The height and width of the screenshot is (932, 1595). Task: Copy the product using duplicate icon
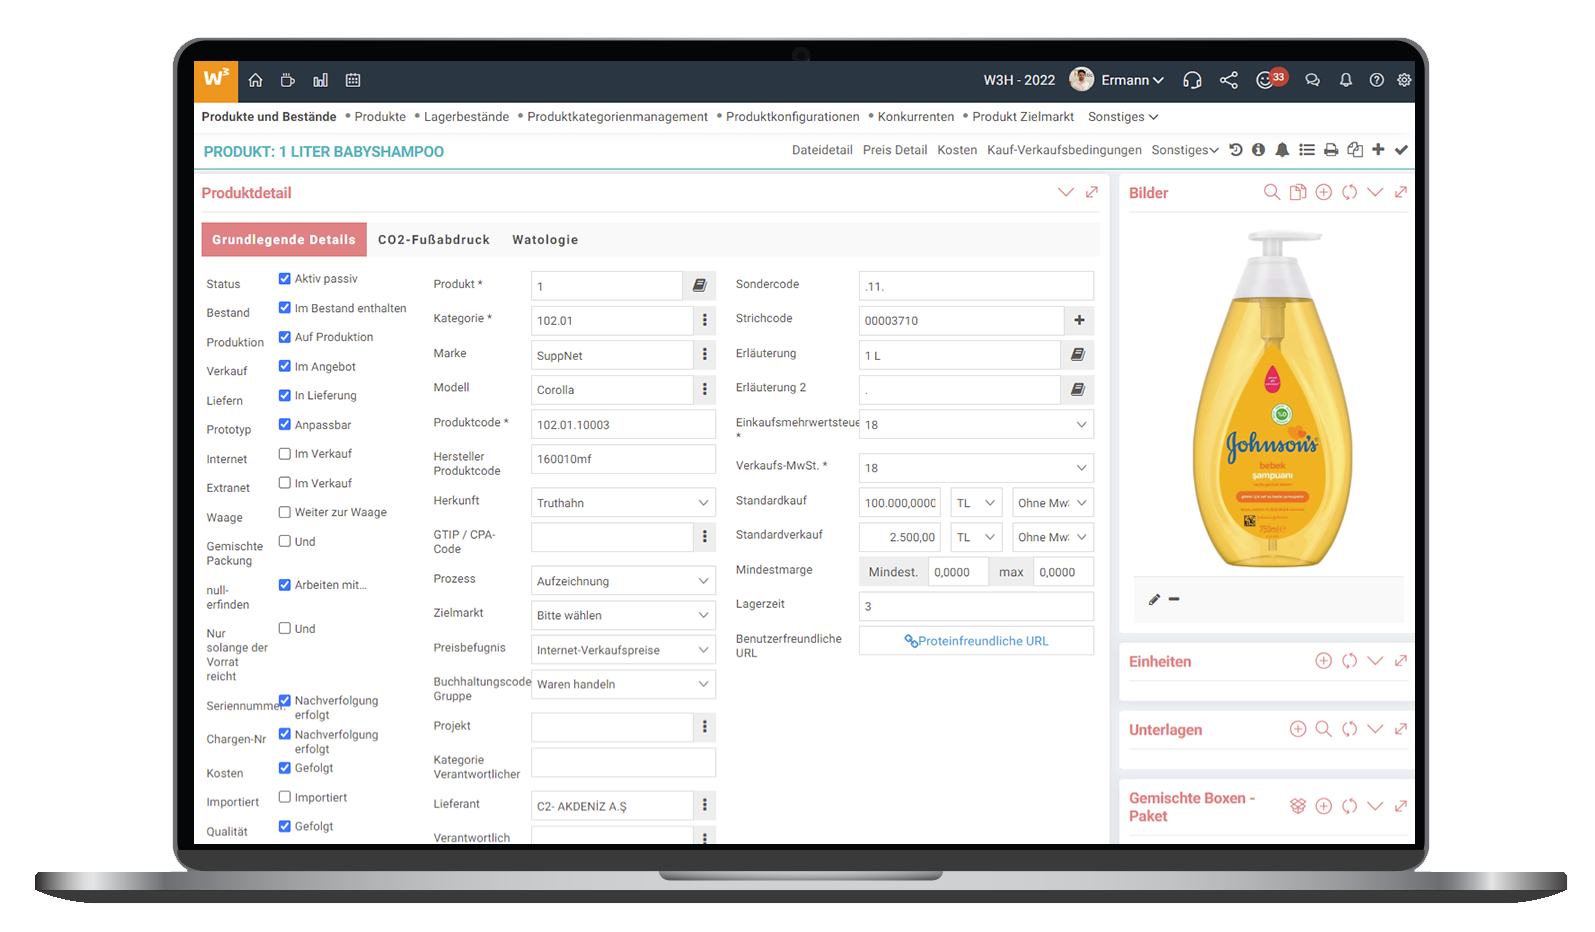[1355, 150]
